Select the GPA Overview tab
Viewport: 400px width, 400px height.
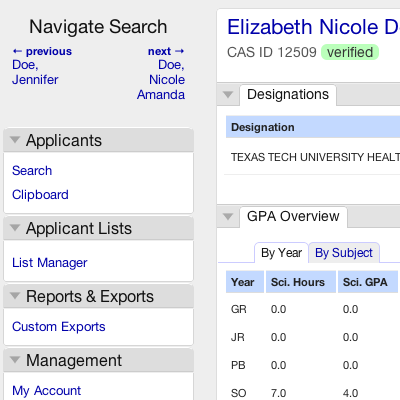tap(293, 217)
